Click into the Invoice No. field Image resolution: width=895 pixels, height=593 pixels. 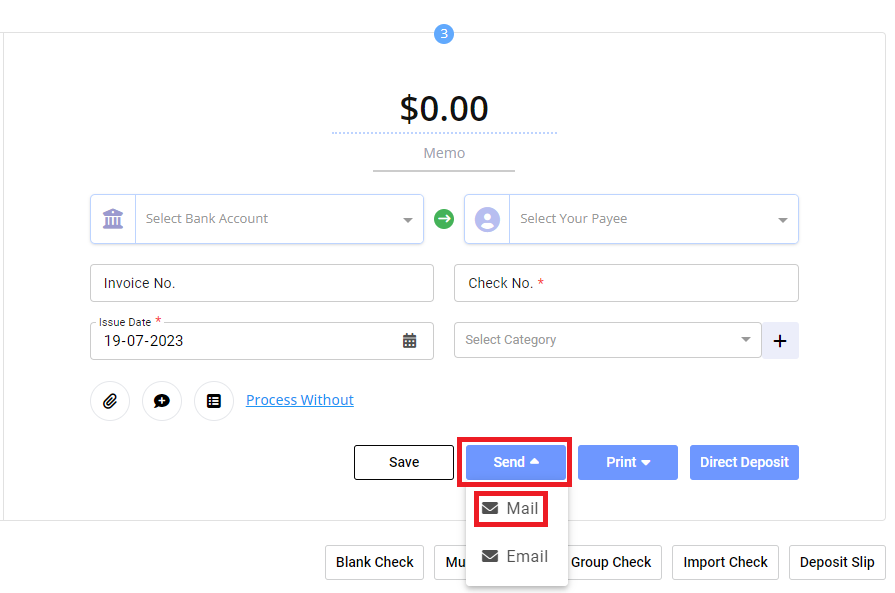pos(262,283)
